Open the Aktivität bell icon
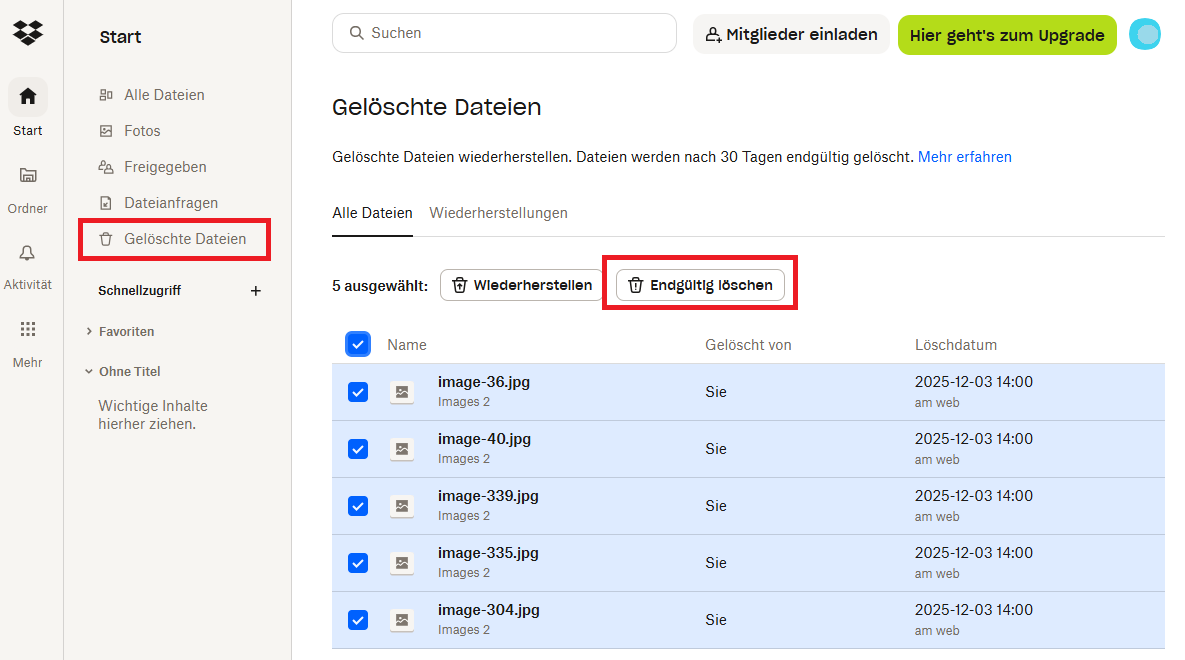 [x=28, y=253]
